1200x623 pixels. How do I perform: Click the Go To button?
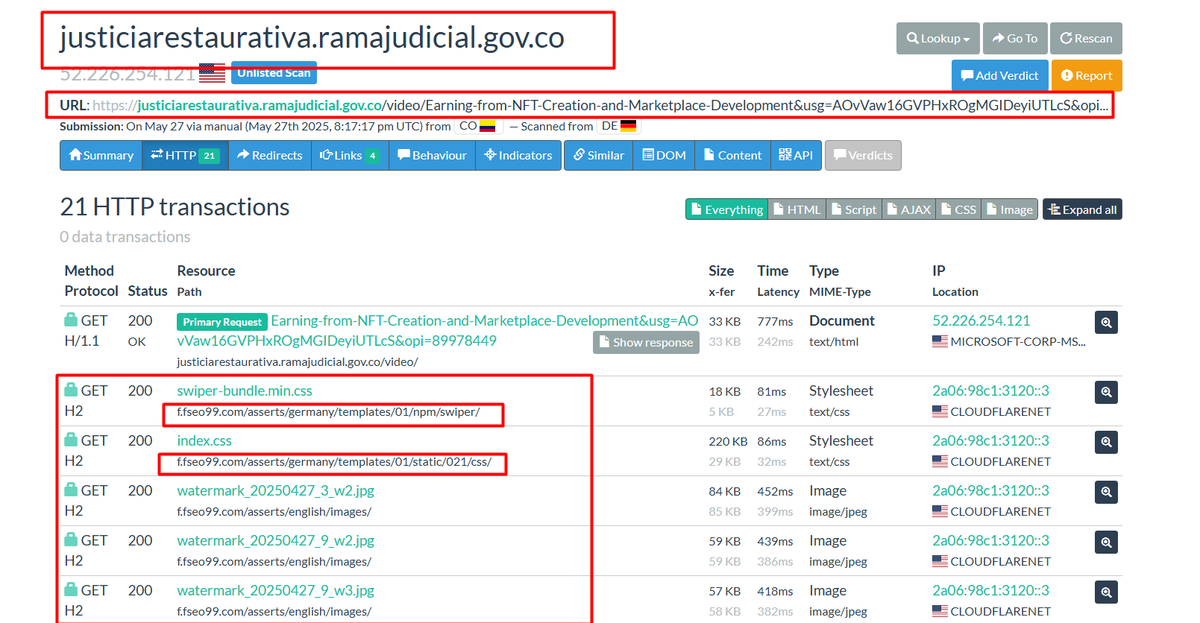[1015, 38]
